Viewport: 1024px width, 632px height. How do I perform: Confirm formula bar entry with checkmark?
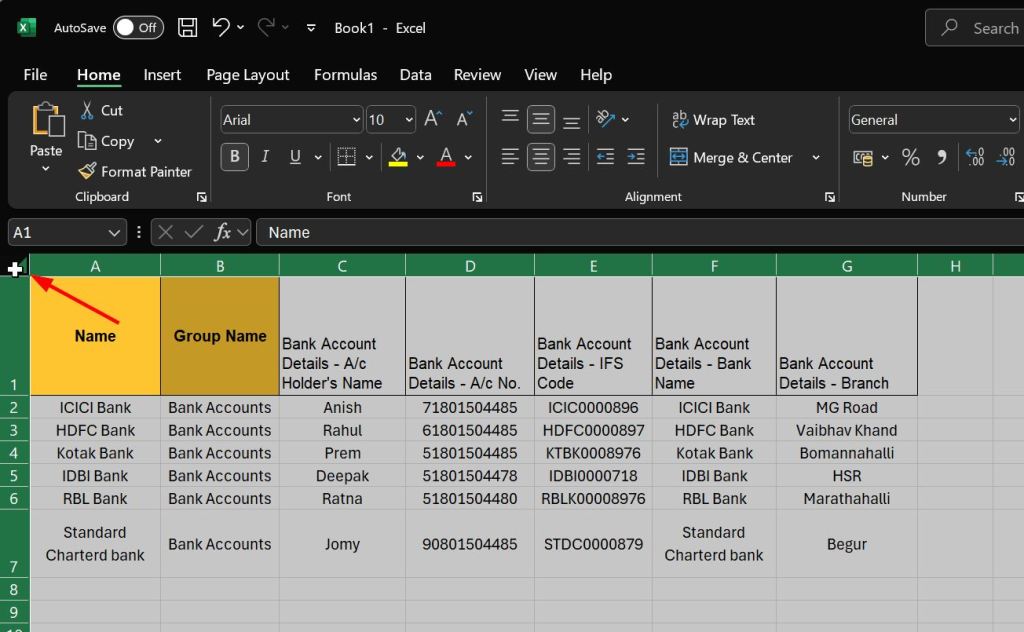193,232
